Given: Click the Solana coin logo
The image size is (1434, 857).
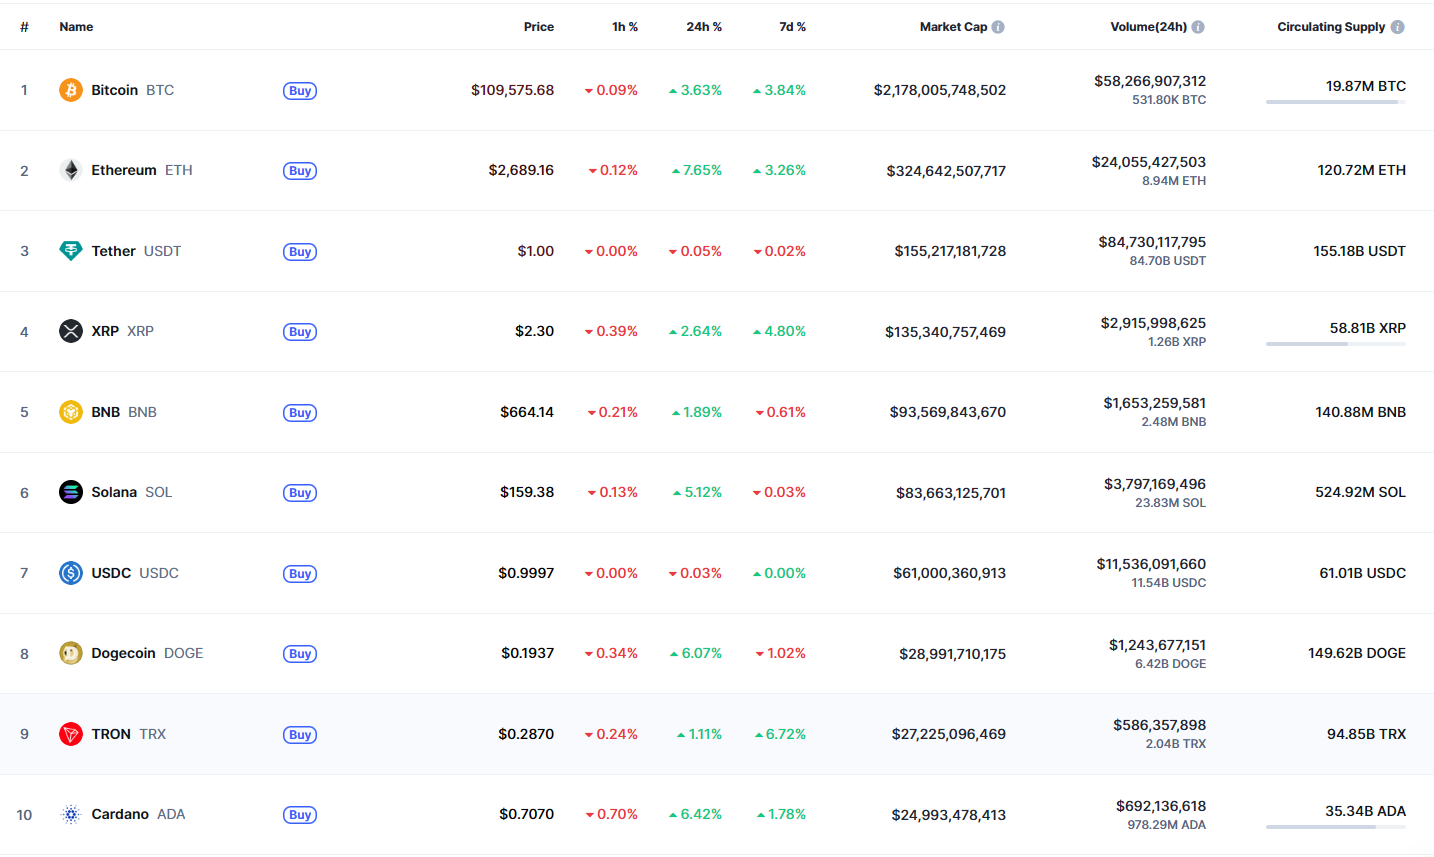Looking at the screenshot, I should 71,492.
